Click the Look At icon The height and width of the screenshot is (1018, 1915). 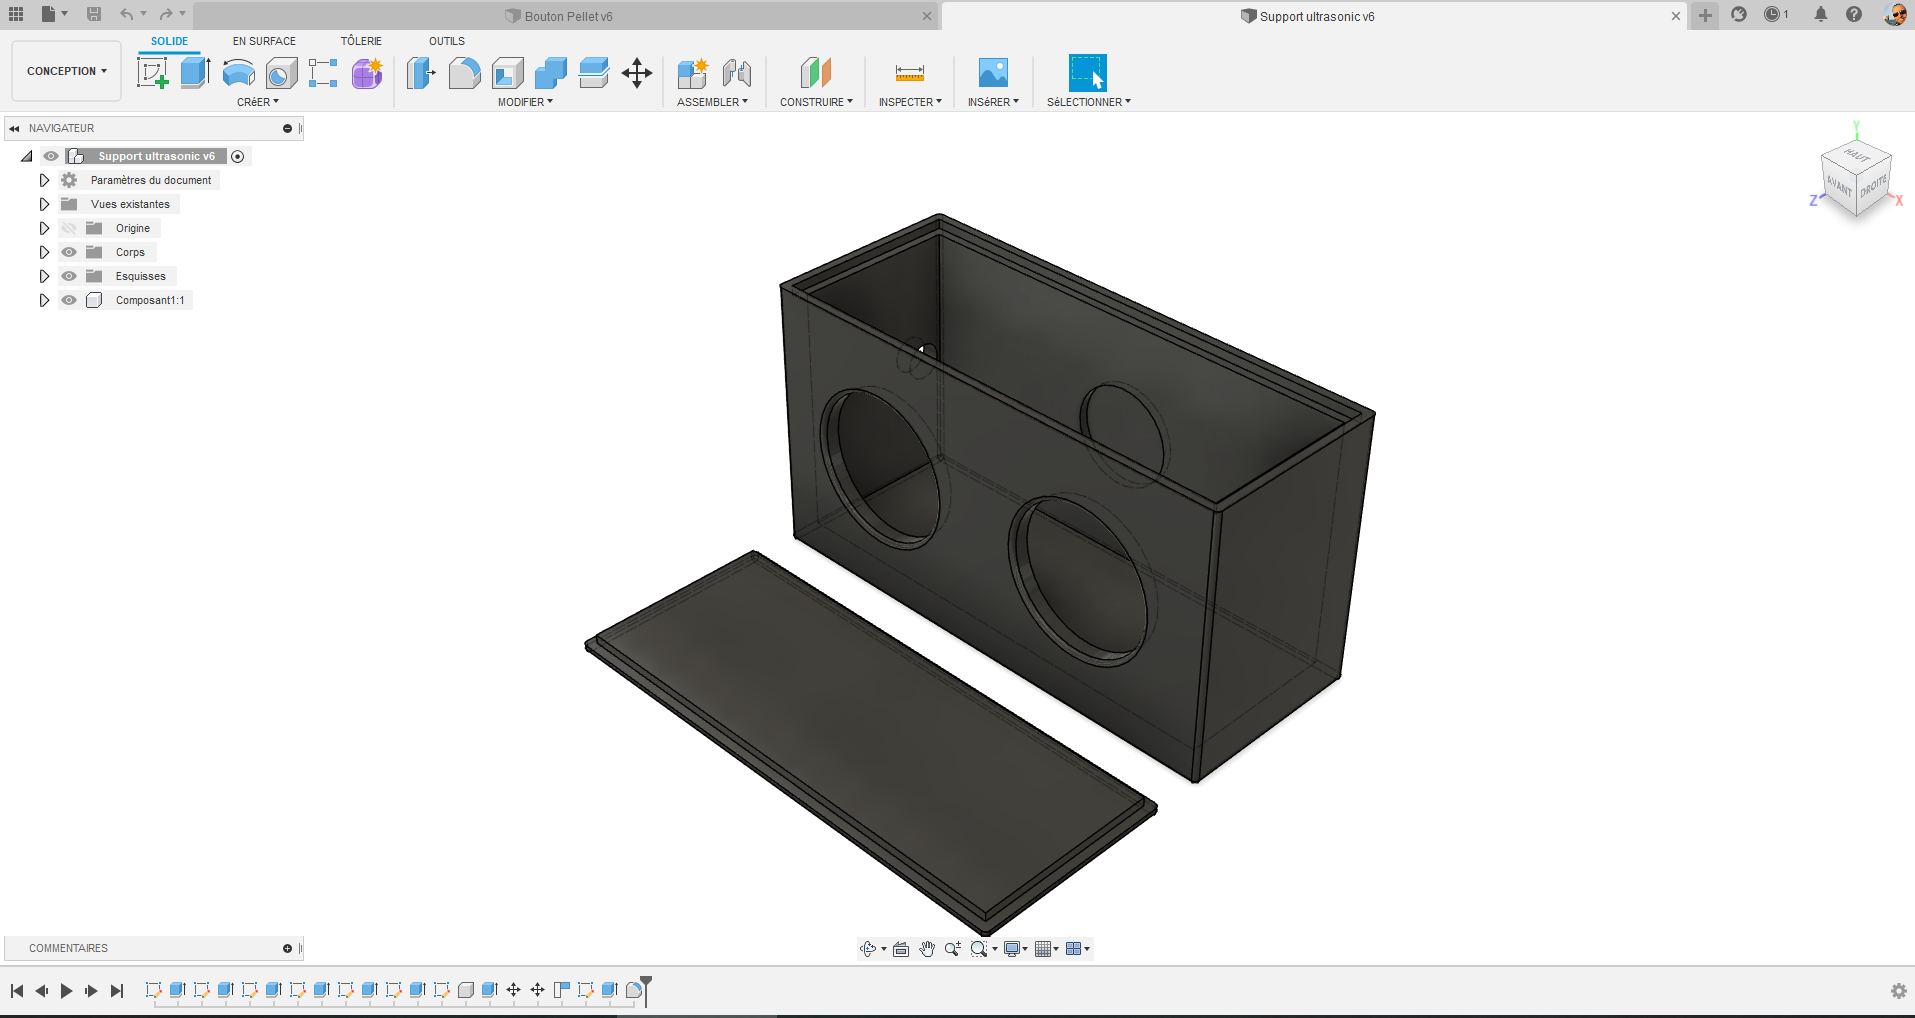coord(901,949)
